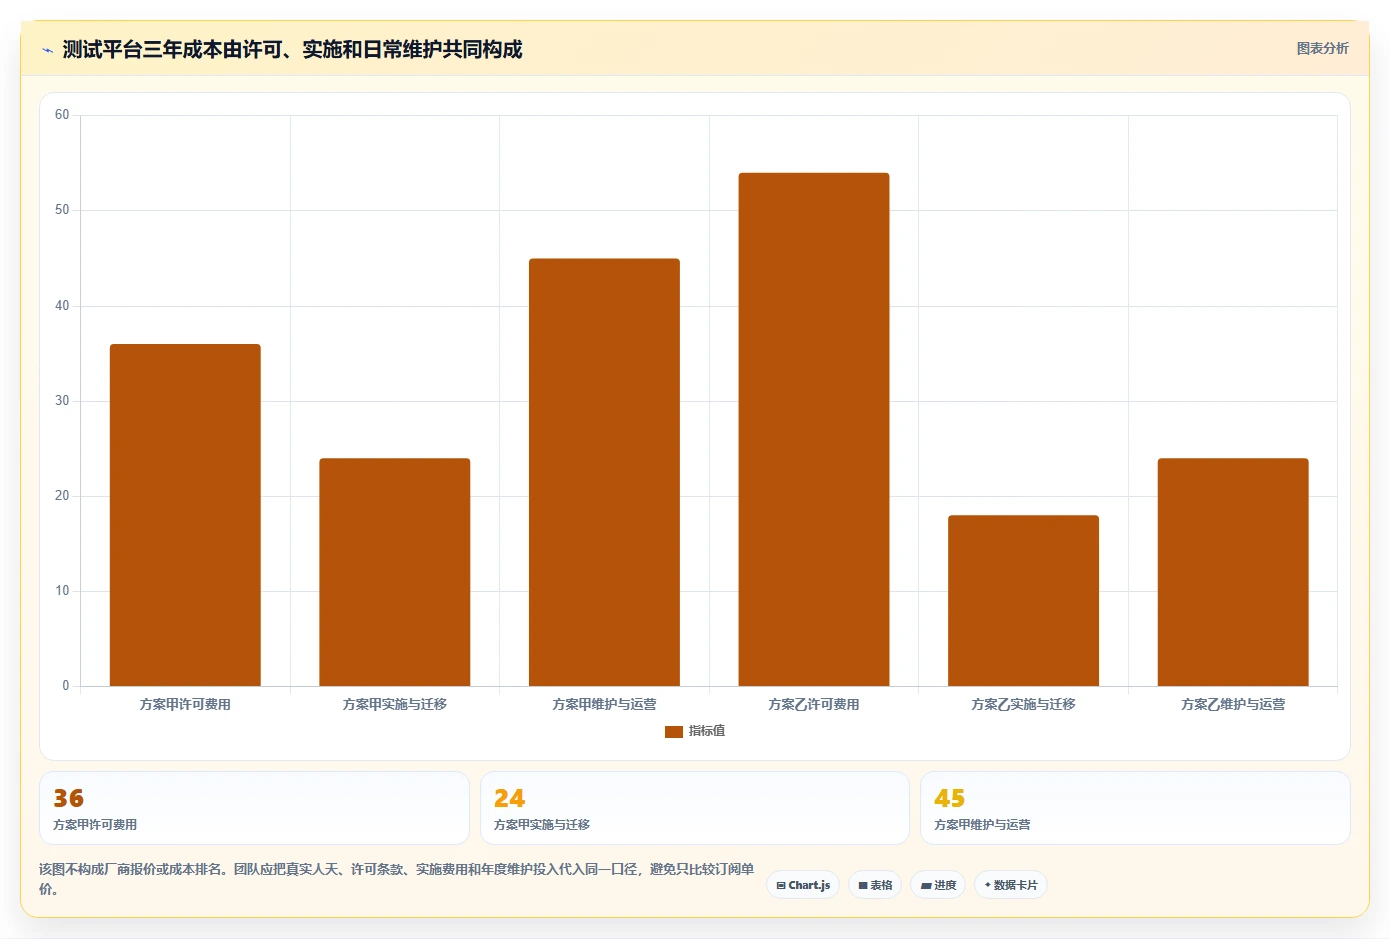Click the 表格 tag
This screenshot has height=939, width=1390.
[x=875, y=885]
